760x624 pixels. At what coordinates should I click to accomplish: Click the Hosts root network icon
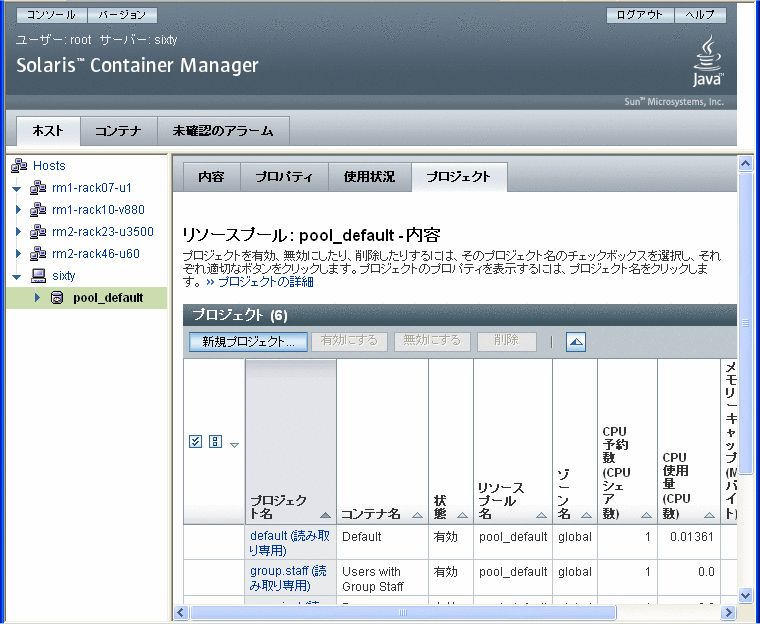pos(19,166)
